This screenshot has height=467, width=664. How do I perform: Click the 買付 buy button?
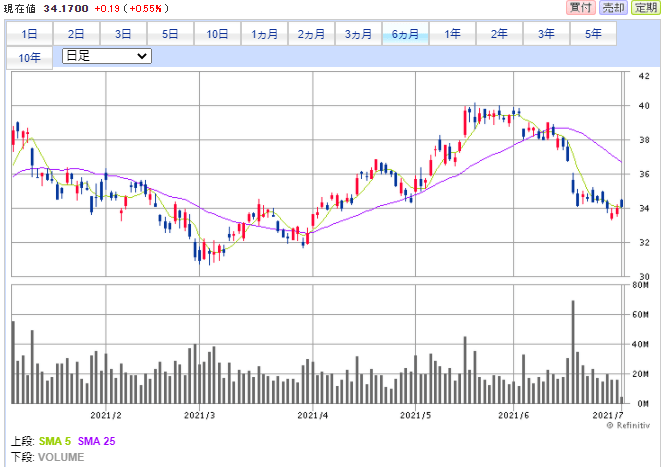[580, 8]
